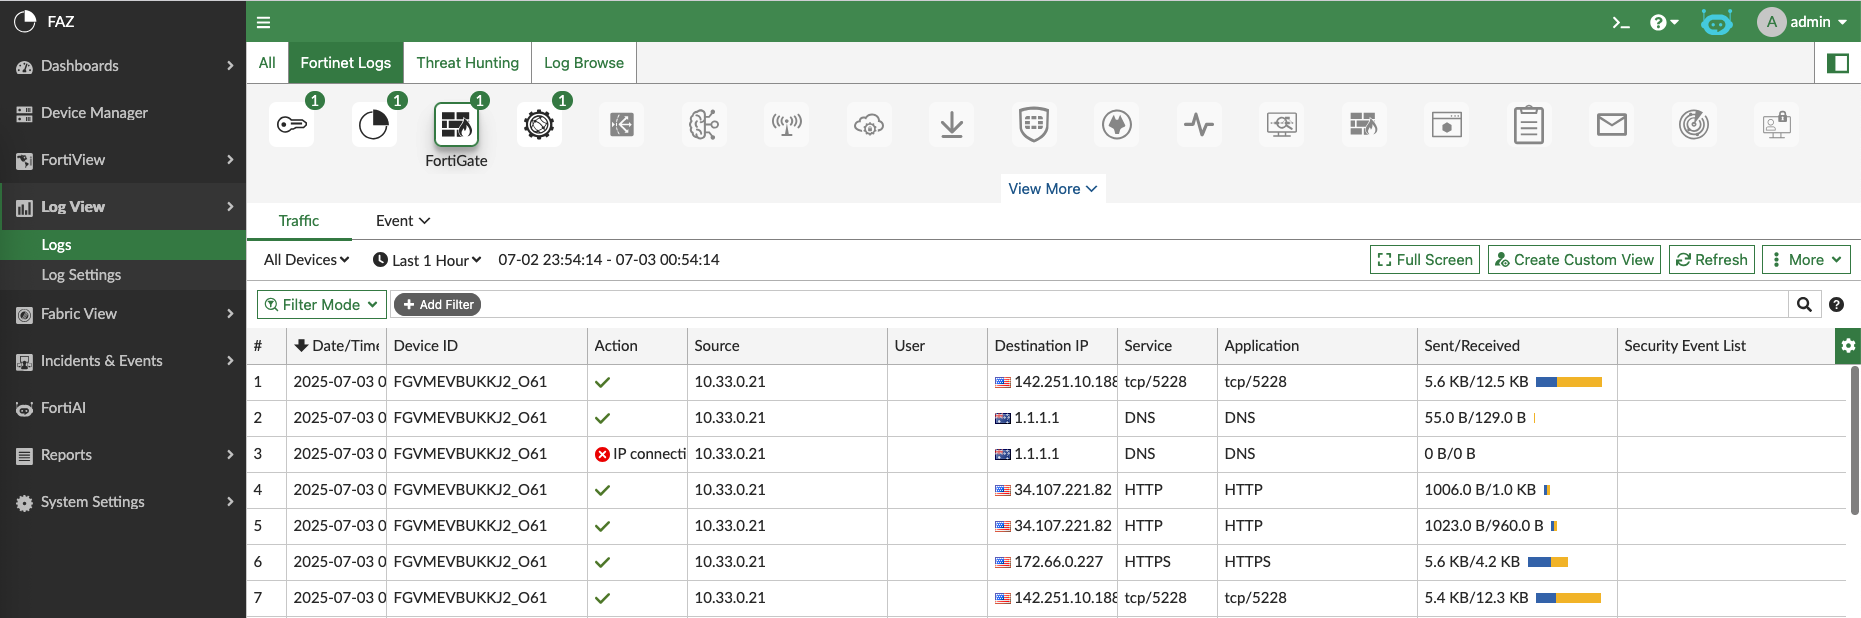
Task: Select the FortiGate device log icon
Action: [x=456, y=125]
